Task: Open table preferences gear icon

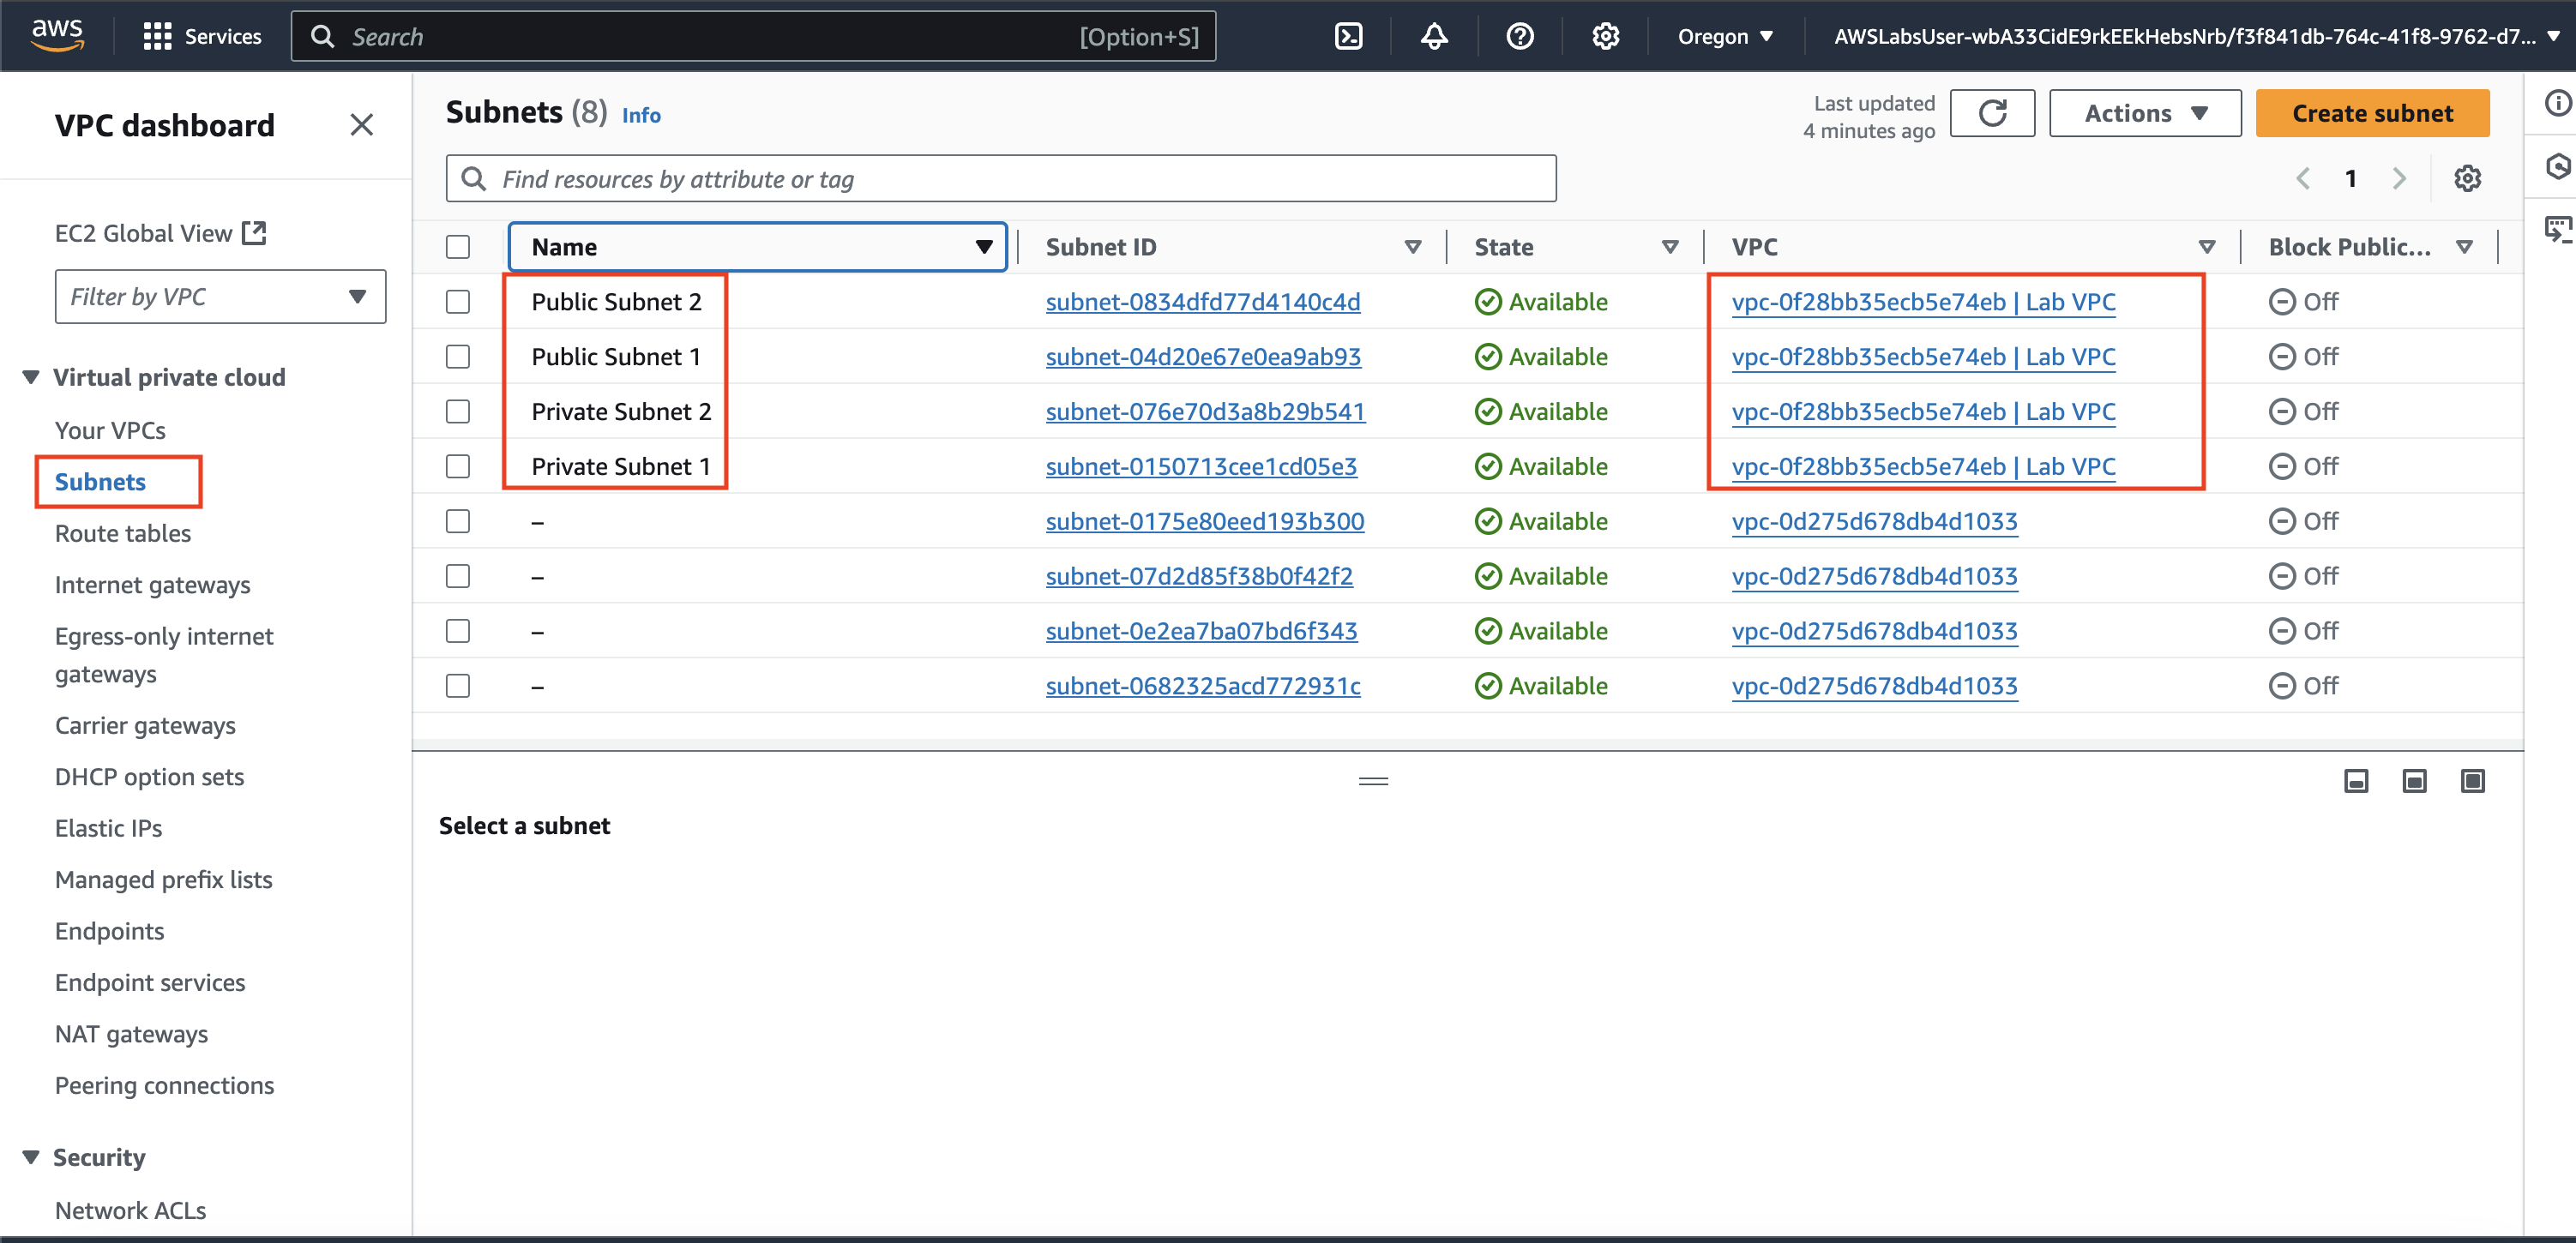Action: [2467, 179]
